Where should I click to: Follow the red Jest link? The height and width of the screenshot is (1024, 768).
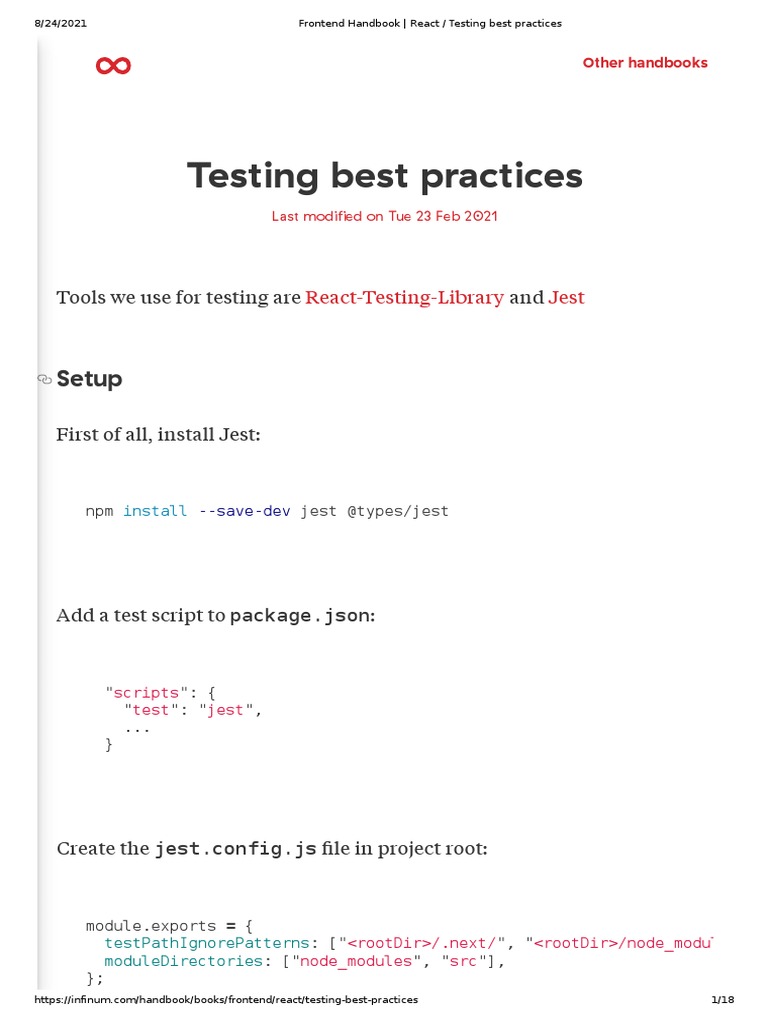[x=566, y=297]
